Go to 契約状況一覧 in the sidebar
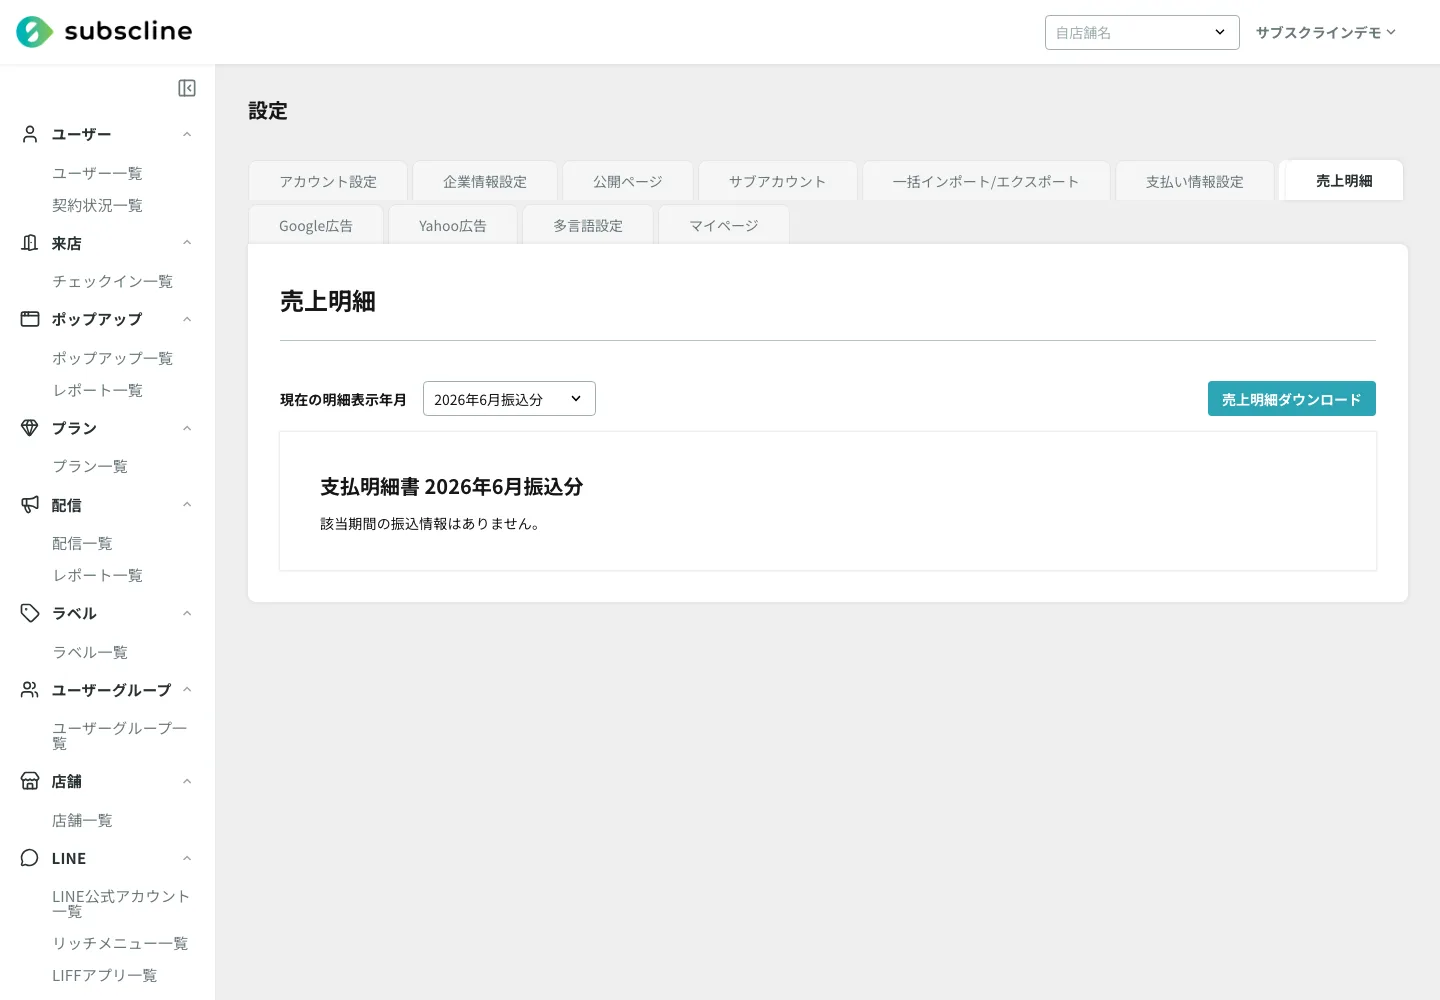Image resolution: width=1440 pixels, height=1000 pixels. click(x=97, y=205)
